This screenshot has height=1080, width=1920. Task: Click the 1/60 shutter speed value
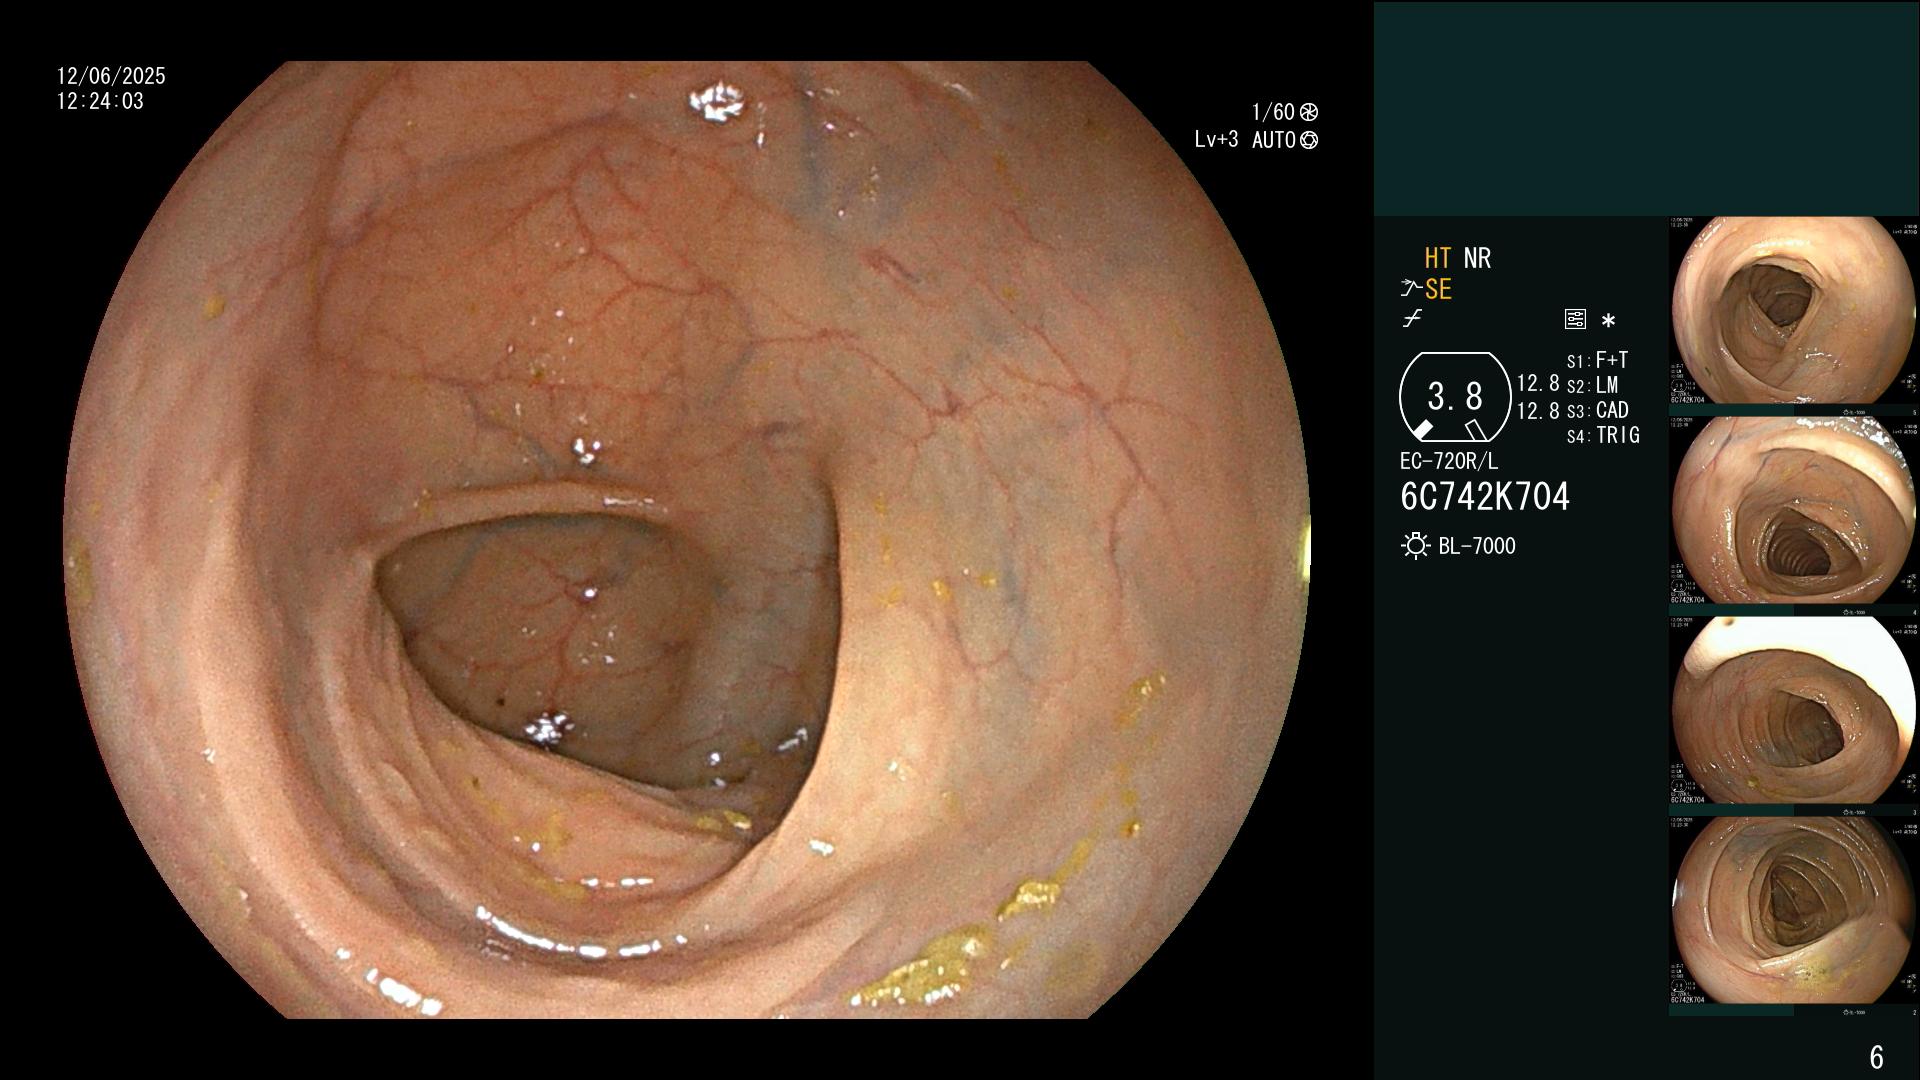1273,112
